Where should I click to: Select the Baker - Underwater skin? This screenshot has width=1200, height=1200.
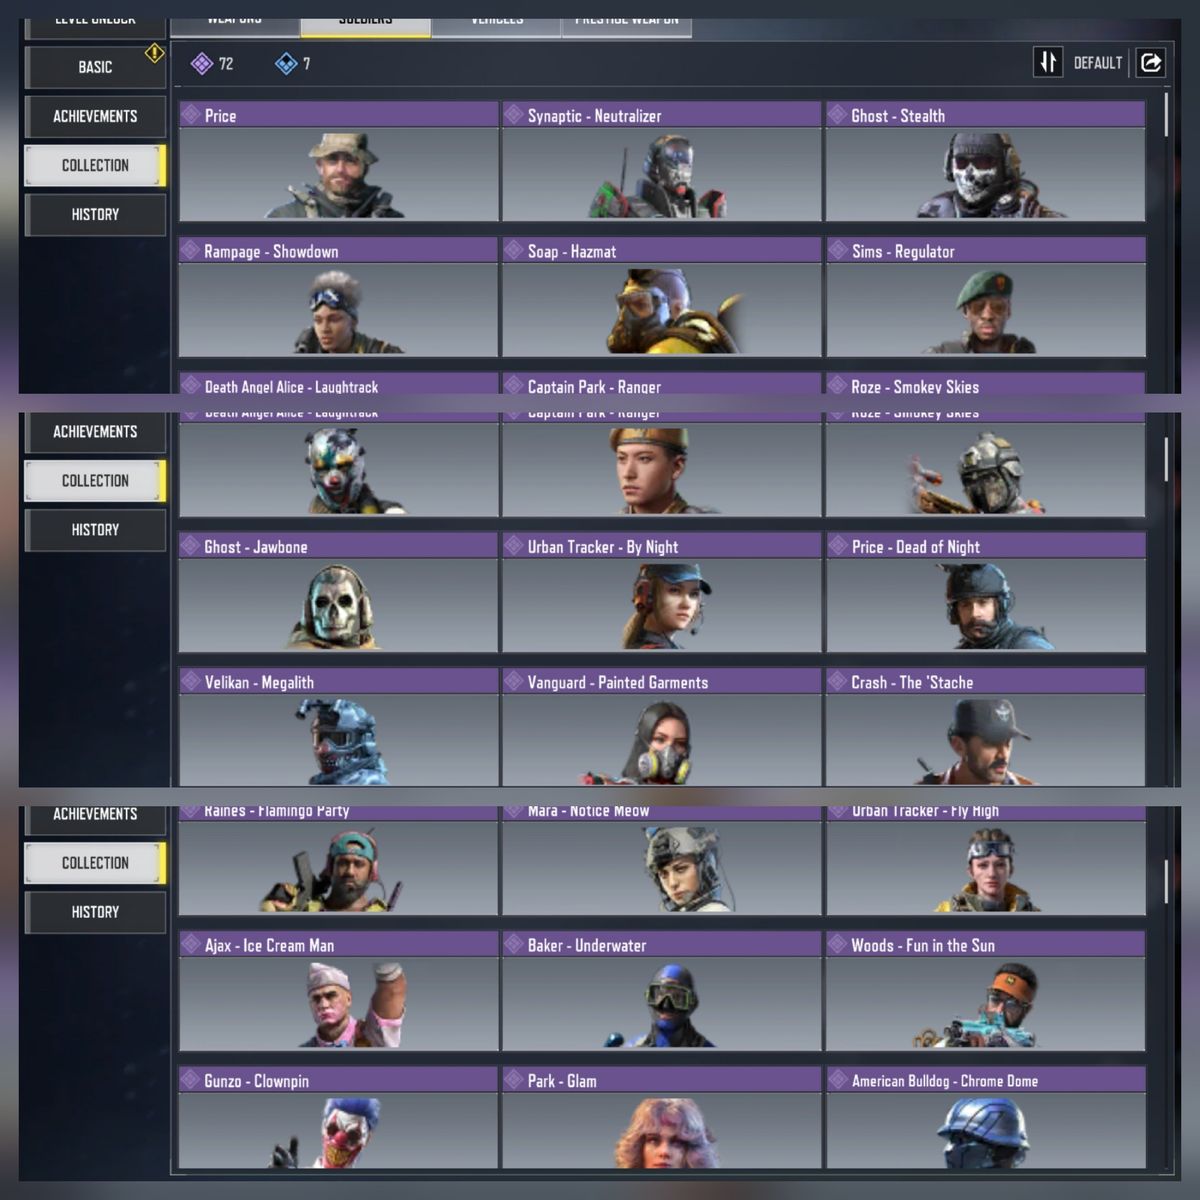coord(661,1004)
